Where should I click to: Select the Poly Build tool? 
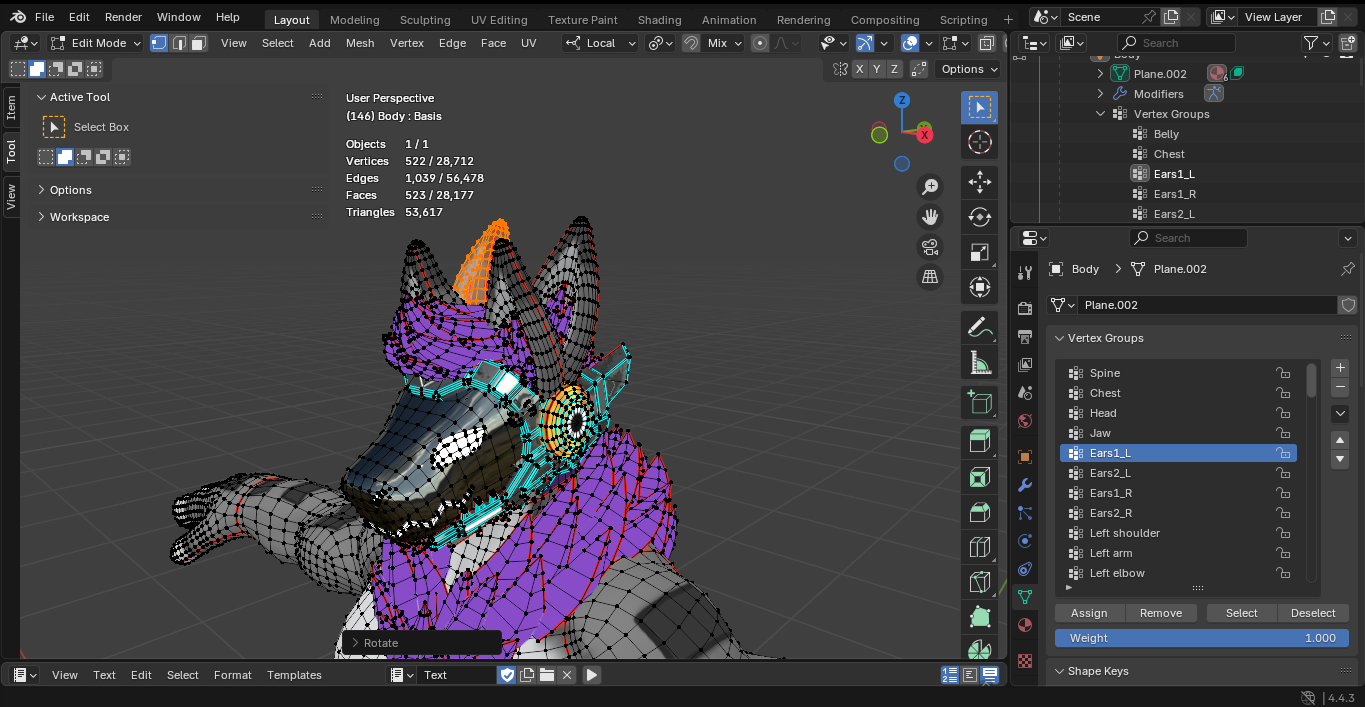click(x=980, y=619)
